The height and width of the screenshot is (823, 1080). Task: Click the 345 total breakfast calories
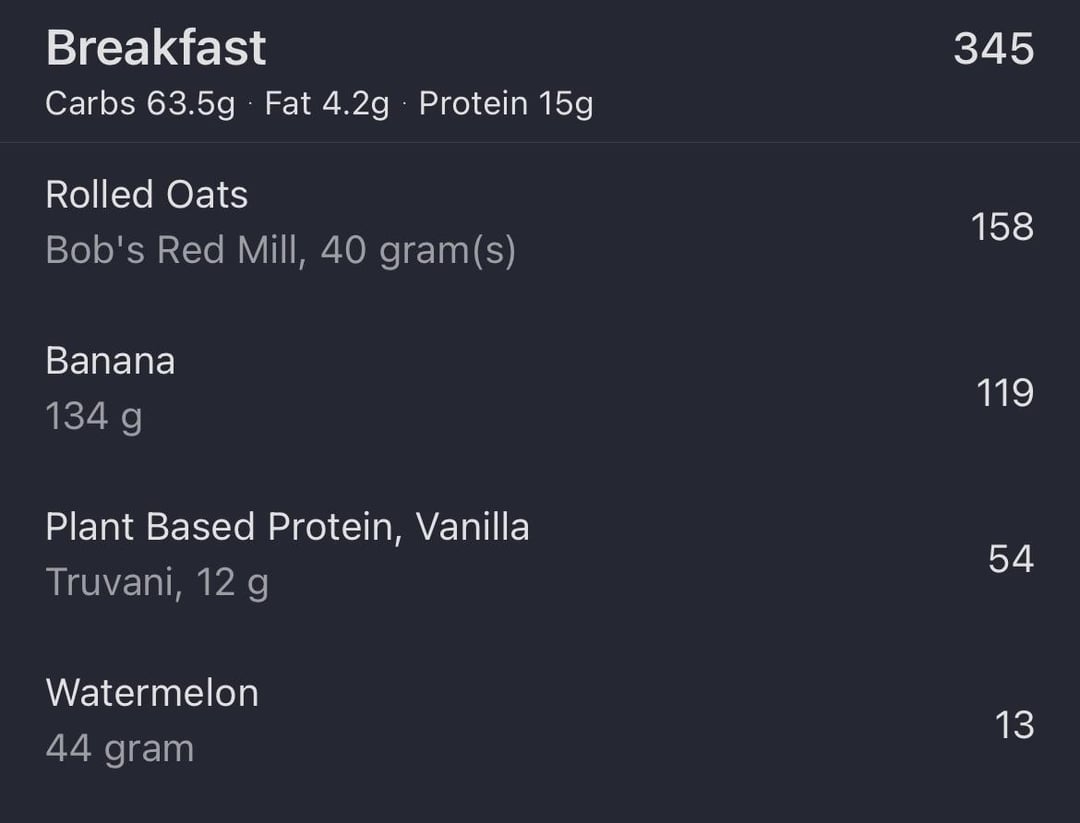tap(993, 49)
